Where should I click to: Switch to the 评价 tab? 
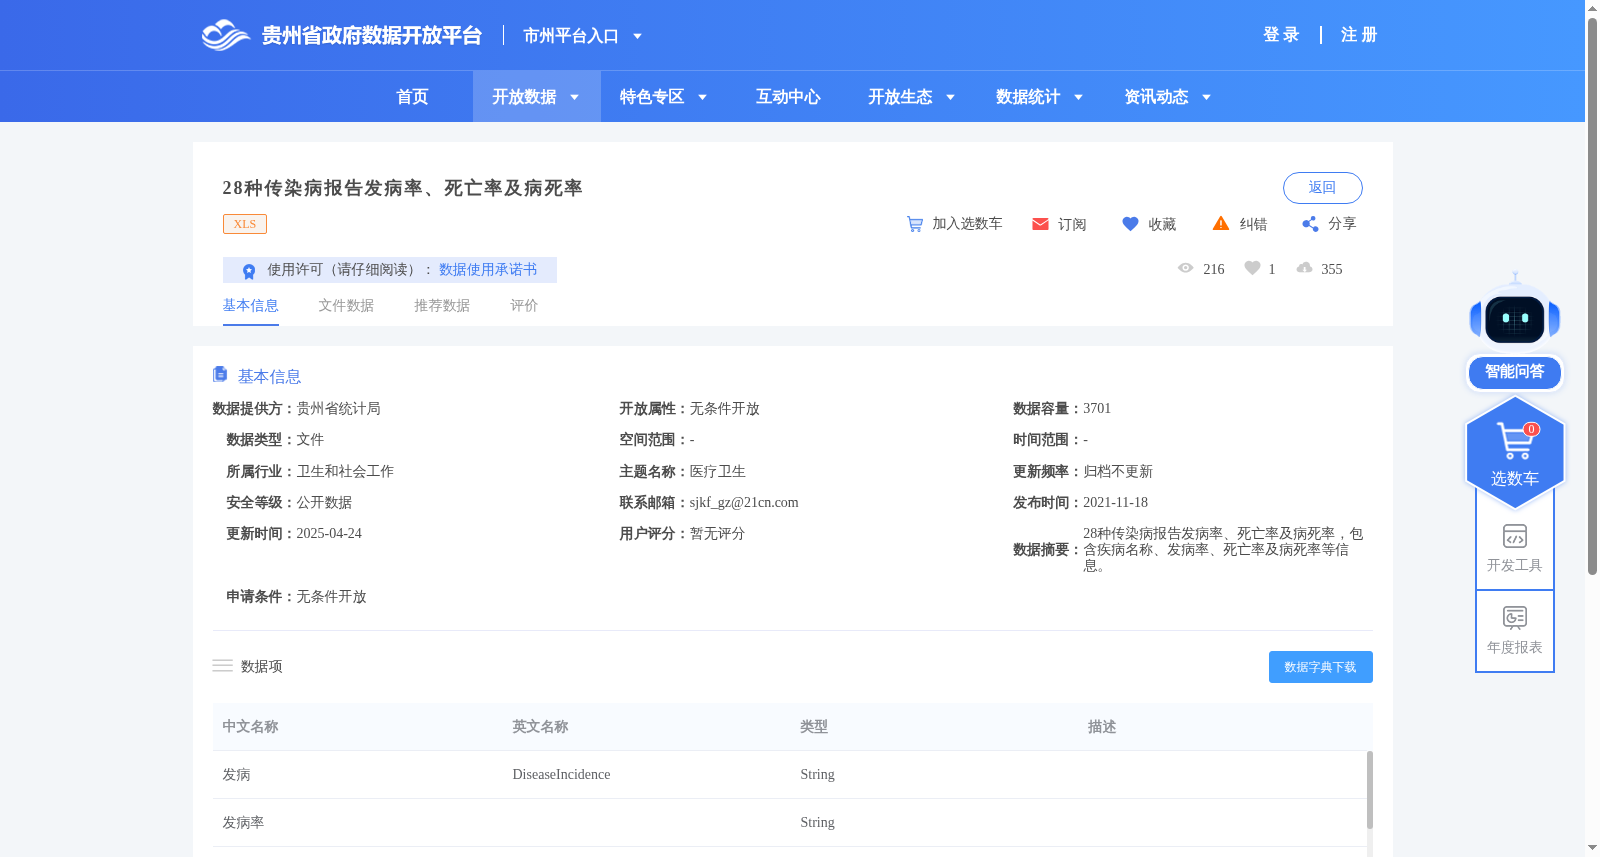[524, 306]
